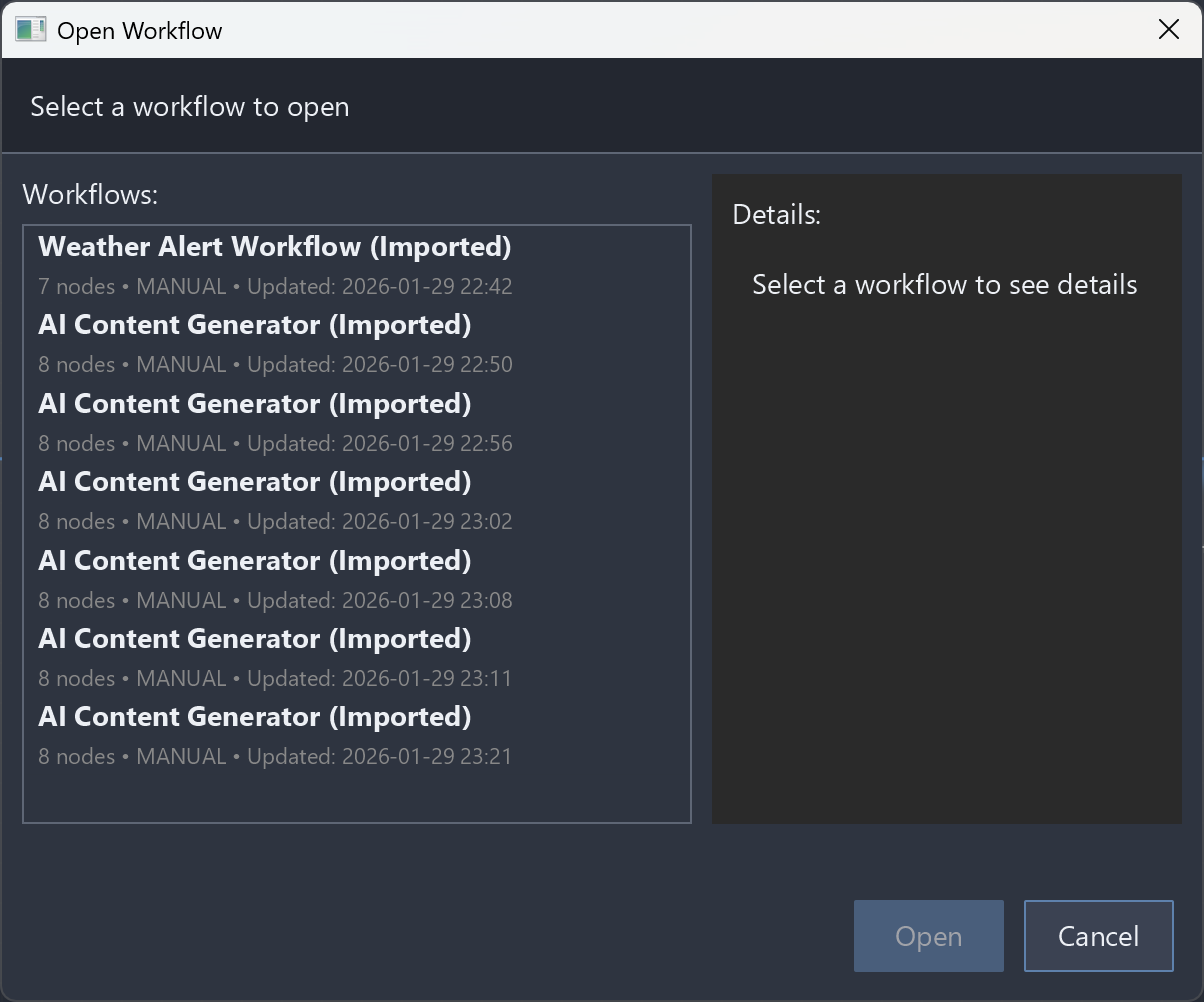This screenshot has height=1002, width=1204.
Task: Select AI Content Generator updated at 23:11
Action: [x=255, y=639]
